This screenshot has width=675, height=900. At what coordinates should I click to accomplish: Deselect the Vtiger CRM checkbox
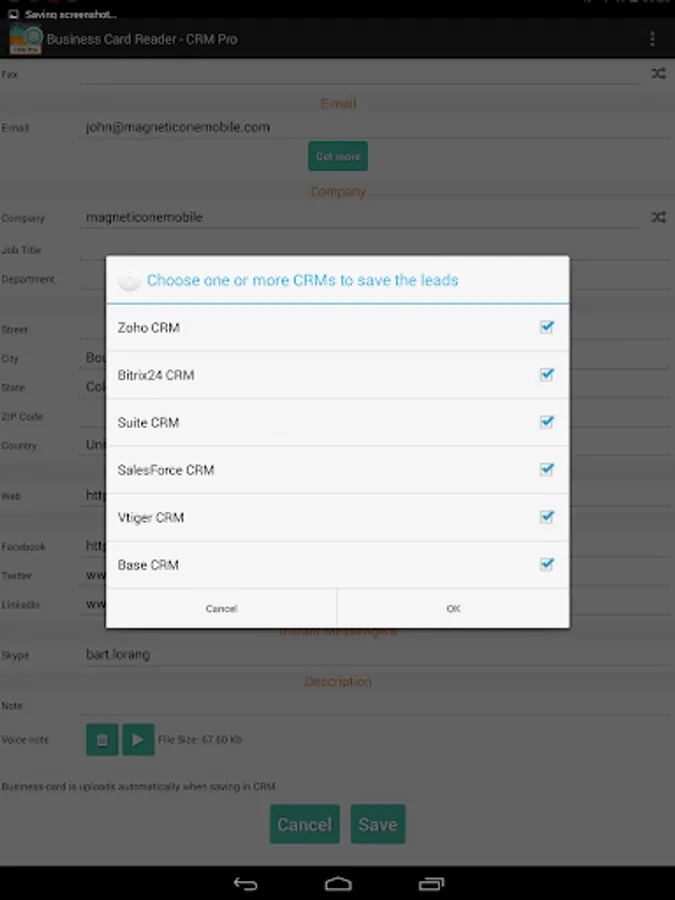(x=546, y=517)
